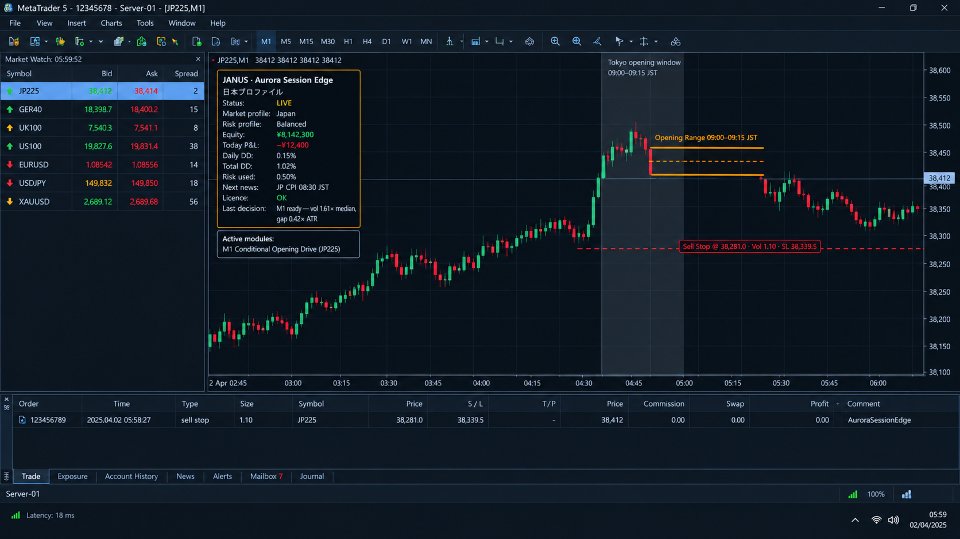Click the blue chart template icon
The image size is (960, 539).
coord(475,42)
